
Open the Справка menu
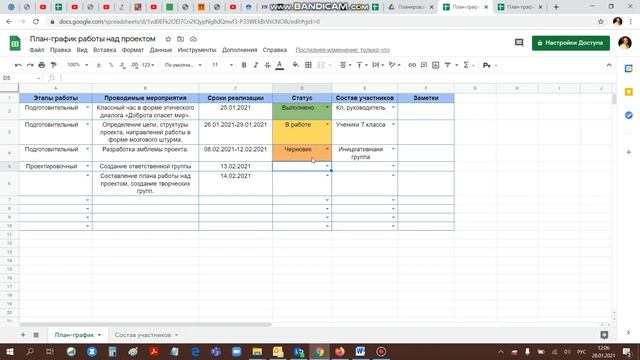click(x=275, y=50)
